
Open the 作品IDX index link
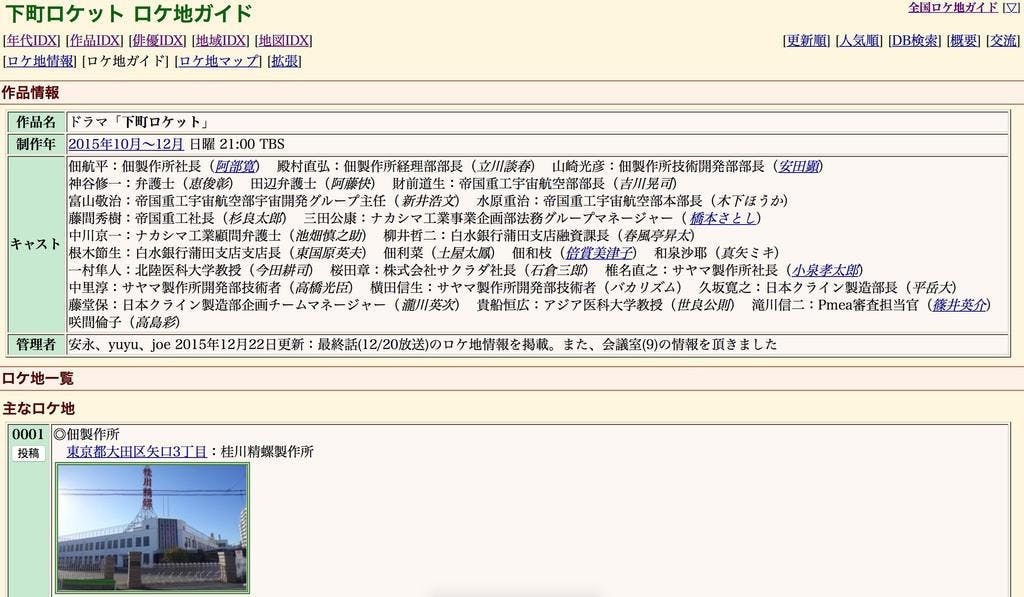pos(95,40)
